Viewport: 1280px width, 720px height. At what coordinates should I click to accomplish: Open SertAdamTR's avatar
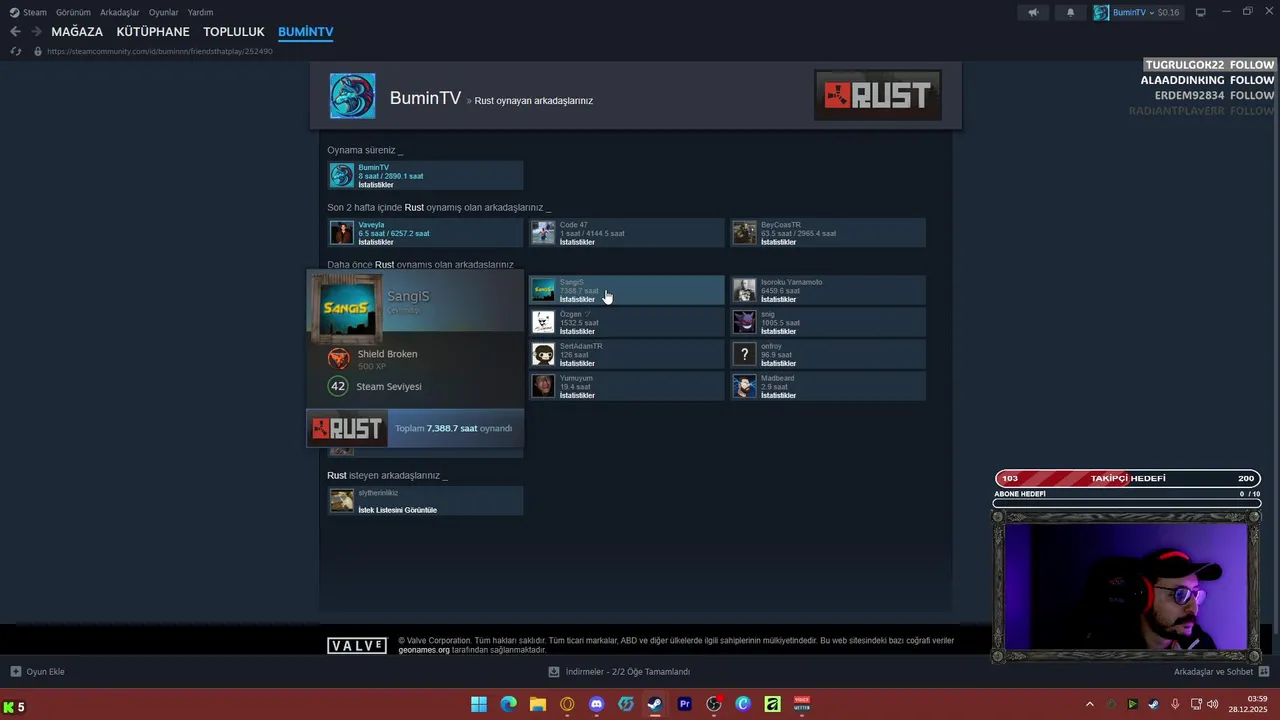543,354
